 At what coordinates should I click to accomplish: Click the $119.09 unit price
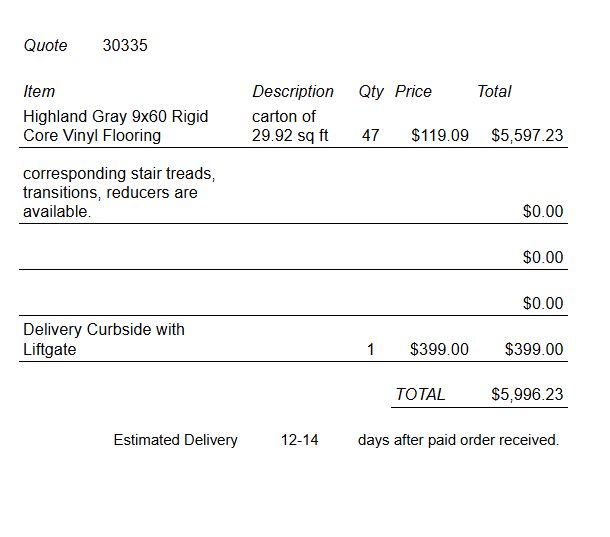click(440, 135)
